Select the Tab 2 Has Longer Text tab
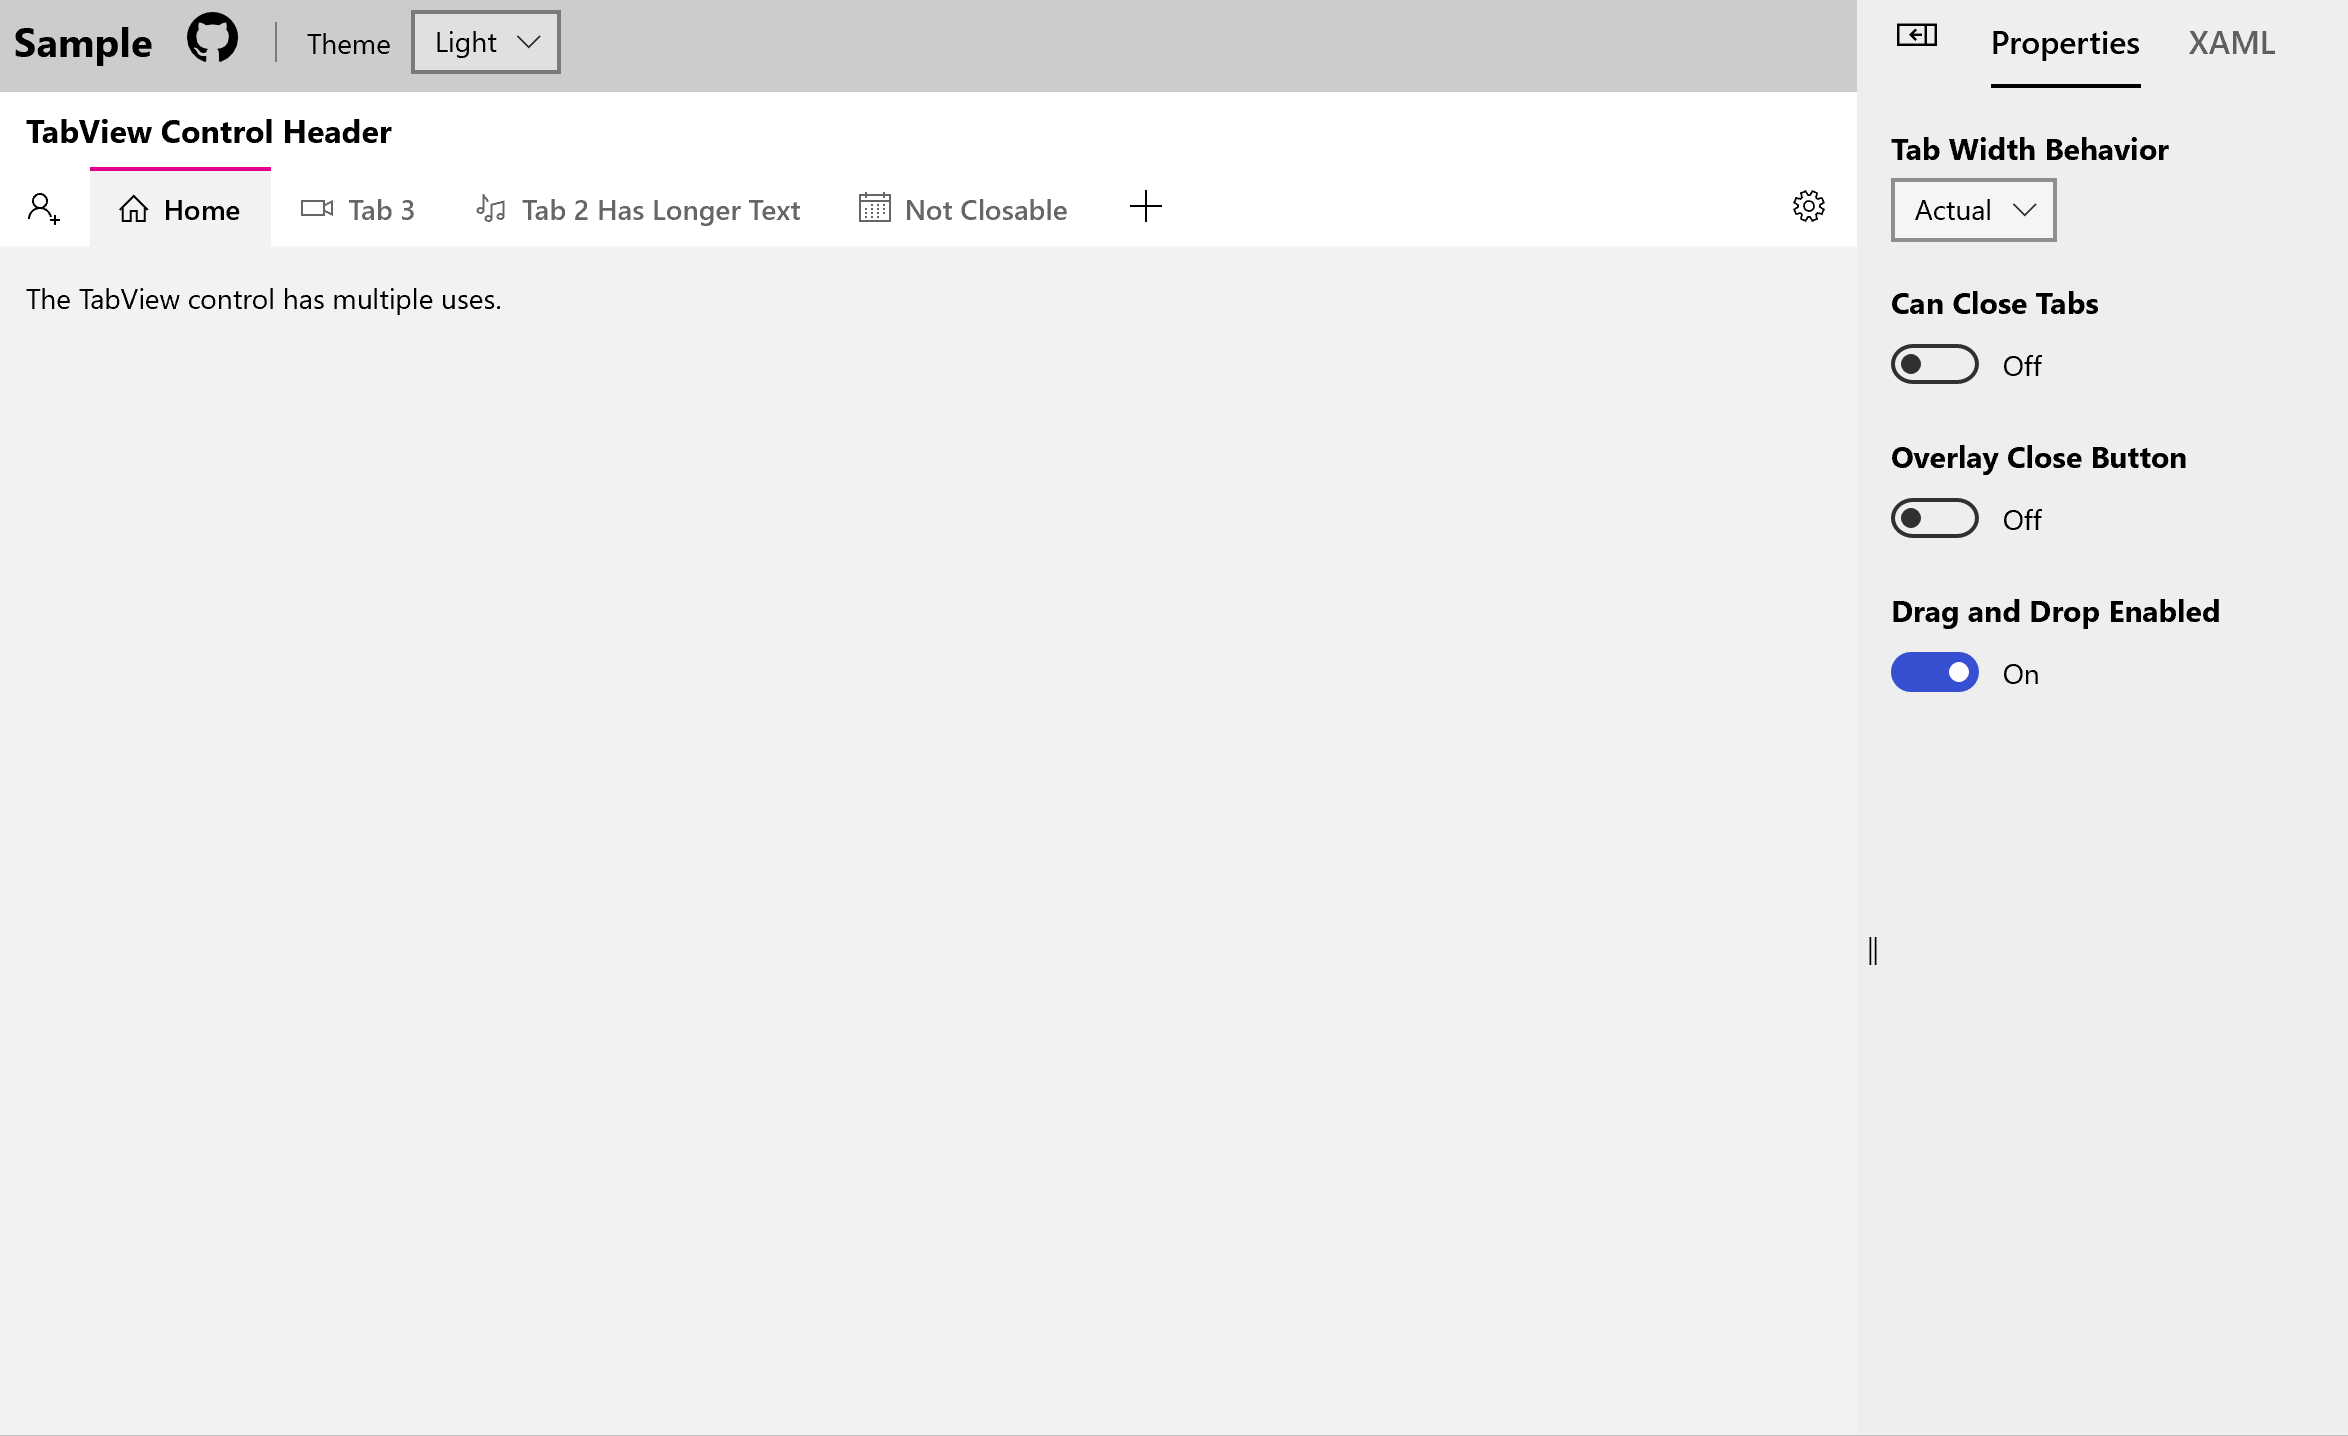Image resolution: width=2348 pixels, height=1436 pixels. point(660,209)
